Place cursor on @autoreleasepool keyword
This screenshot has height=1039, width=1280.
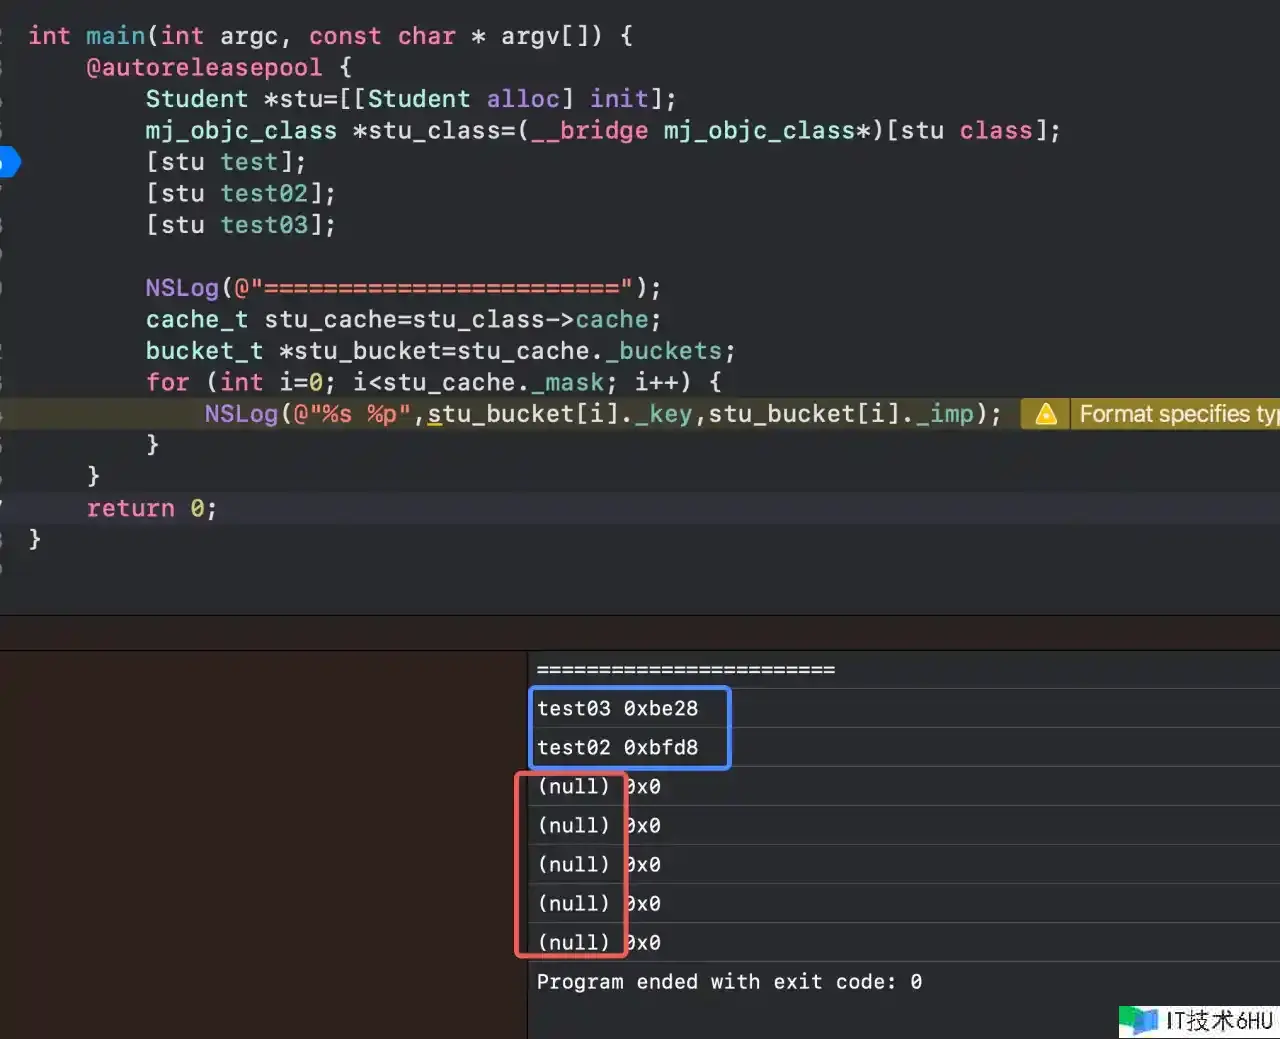tap(204, 68)
